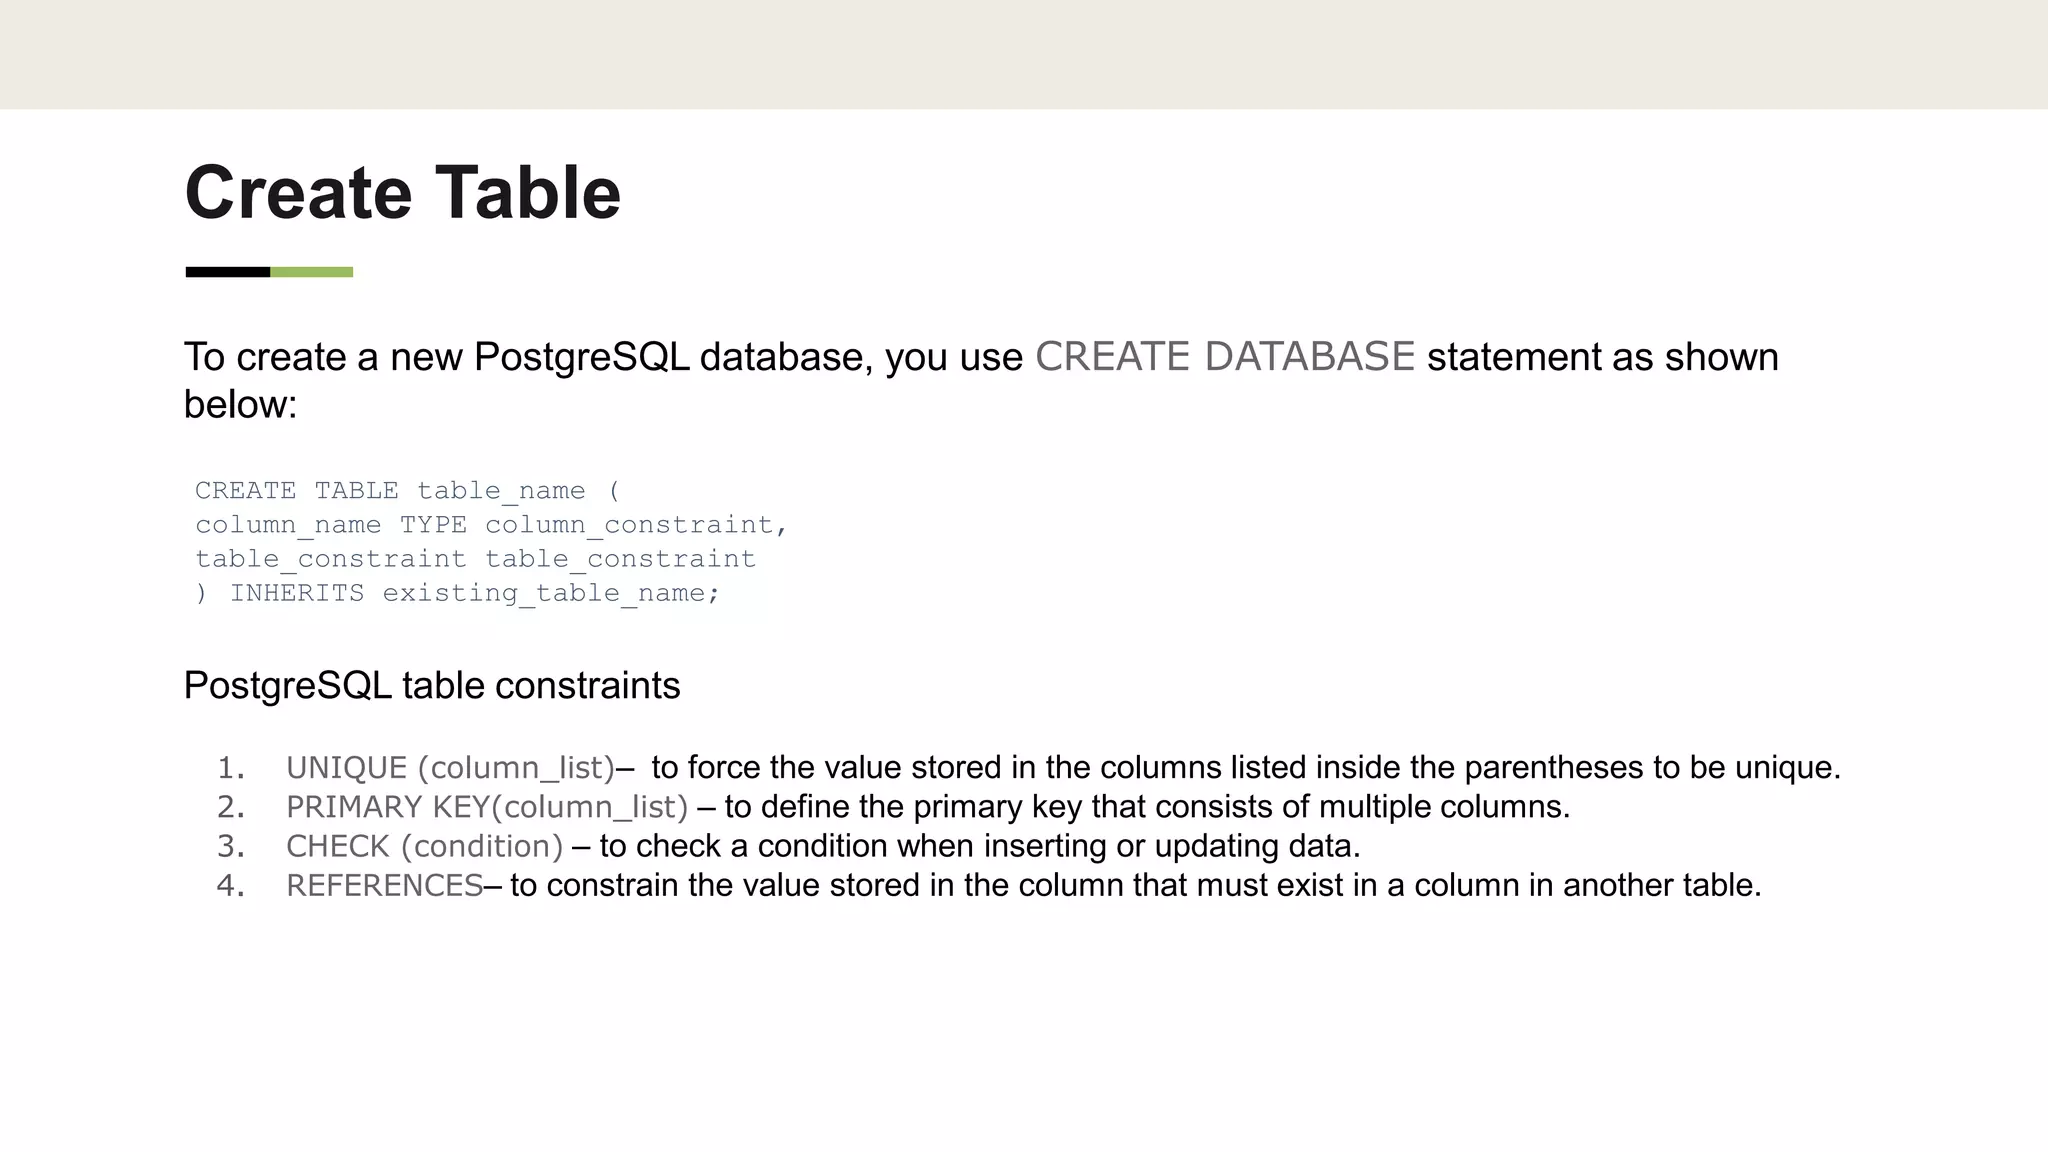Click the list number "4."

pos(231,885)
